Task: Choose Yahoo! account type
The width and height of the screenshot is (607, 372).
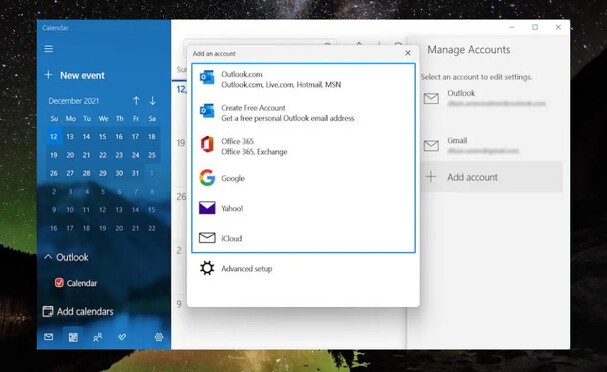Action: pyautogui.click(x=303, y=208)
